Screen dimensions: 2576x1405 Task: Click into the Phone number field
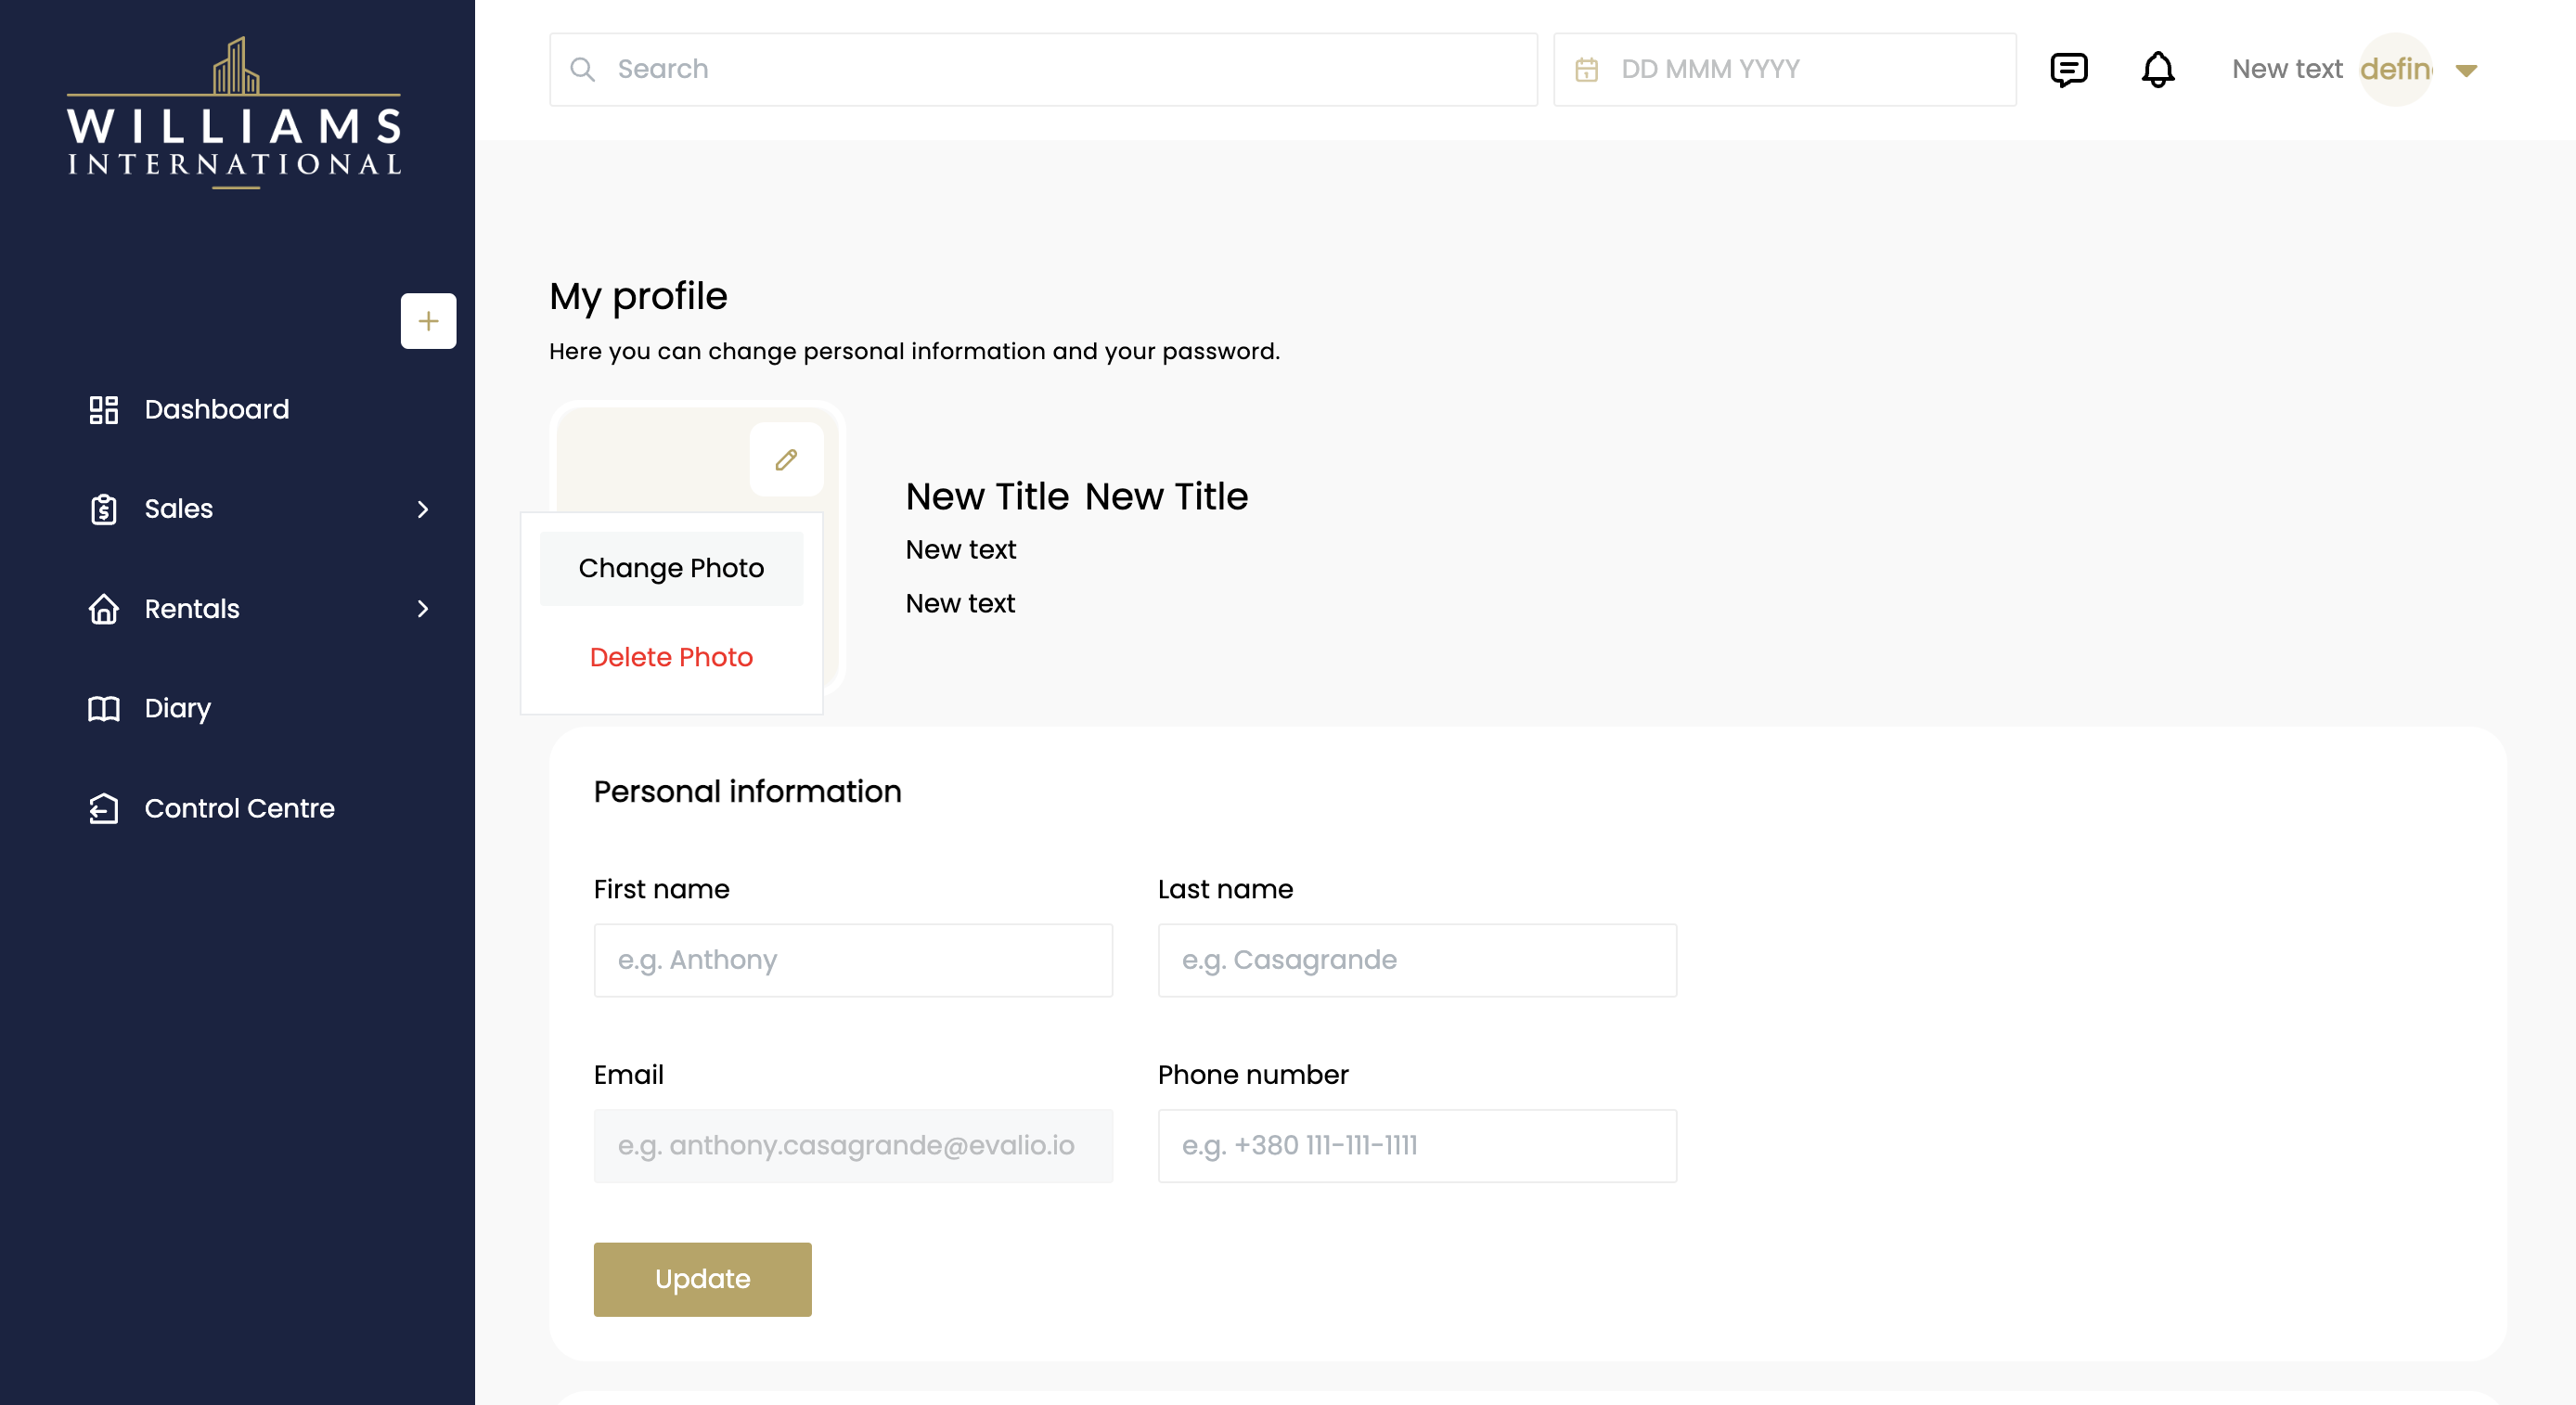[1416, 1145]
